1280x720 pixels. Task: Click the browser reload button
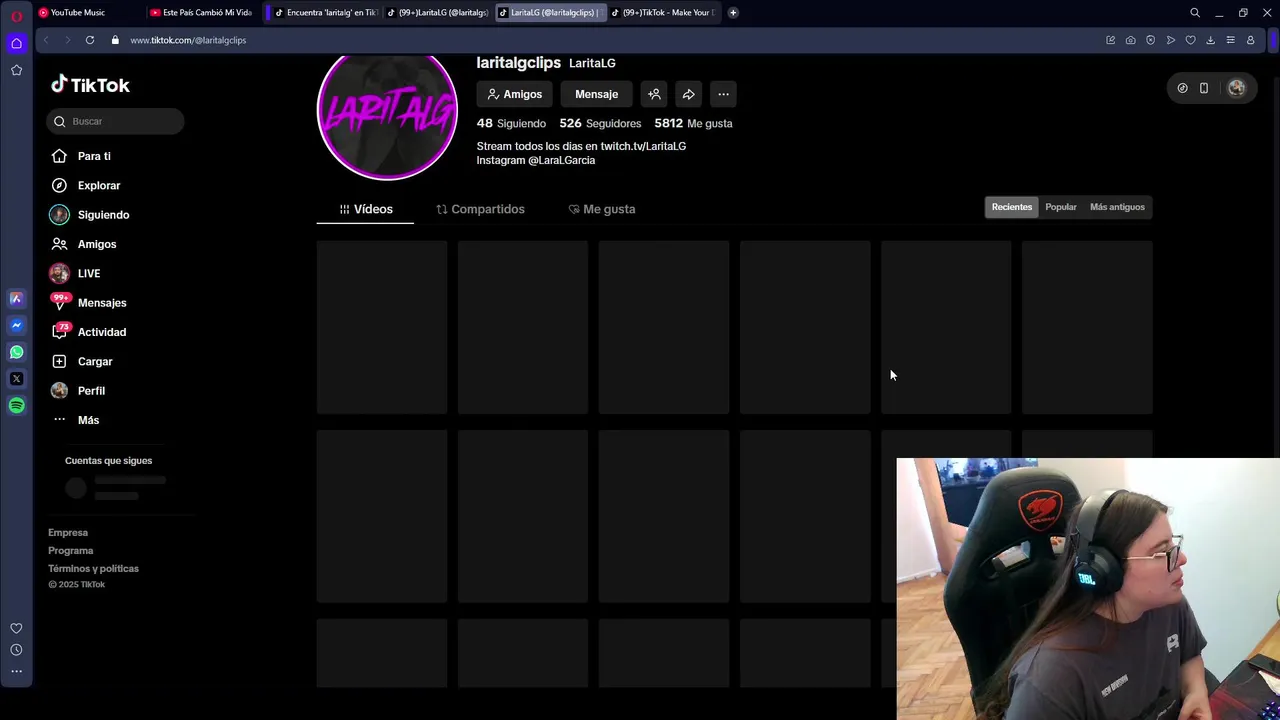(90, 40)
